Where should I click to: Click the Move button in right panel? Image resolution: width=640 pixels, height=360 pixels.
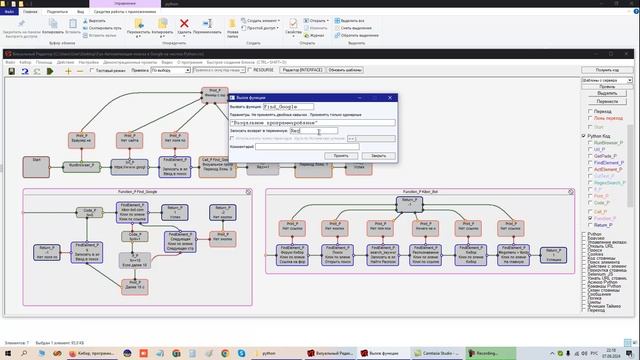pos(607,101)
